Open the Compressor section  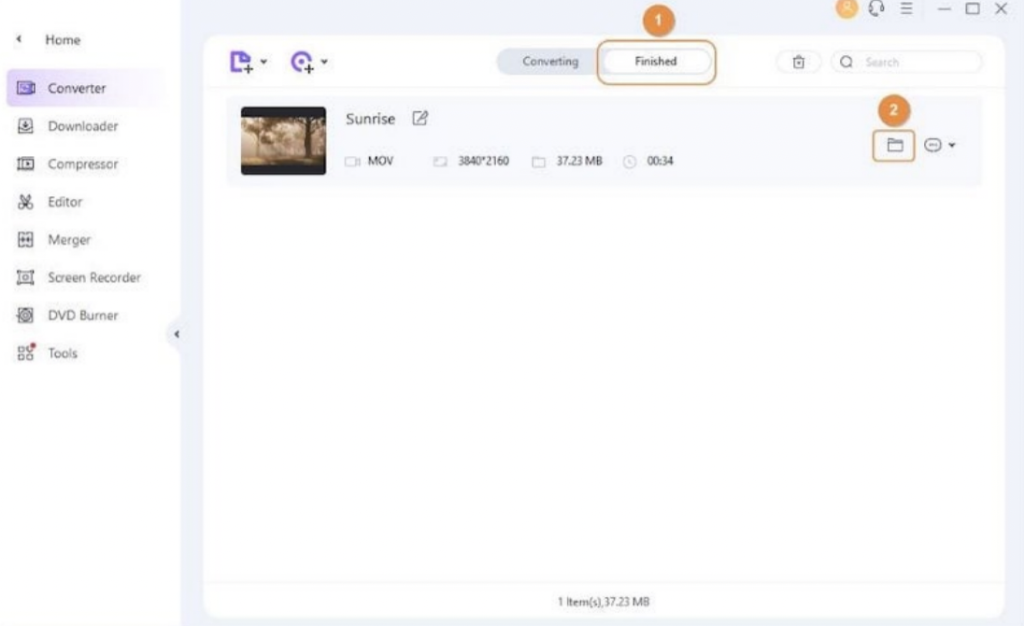(x=82, y=164)
